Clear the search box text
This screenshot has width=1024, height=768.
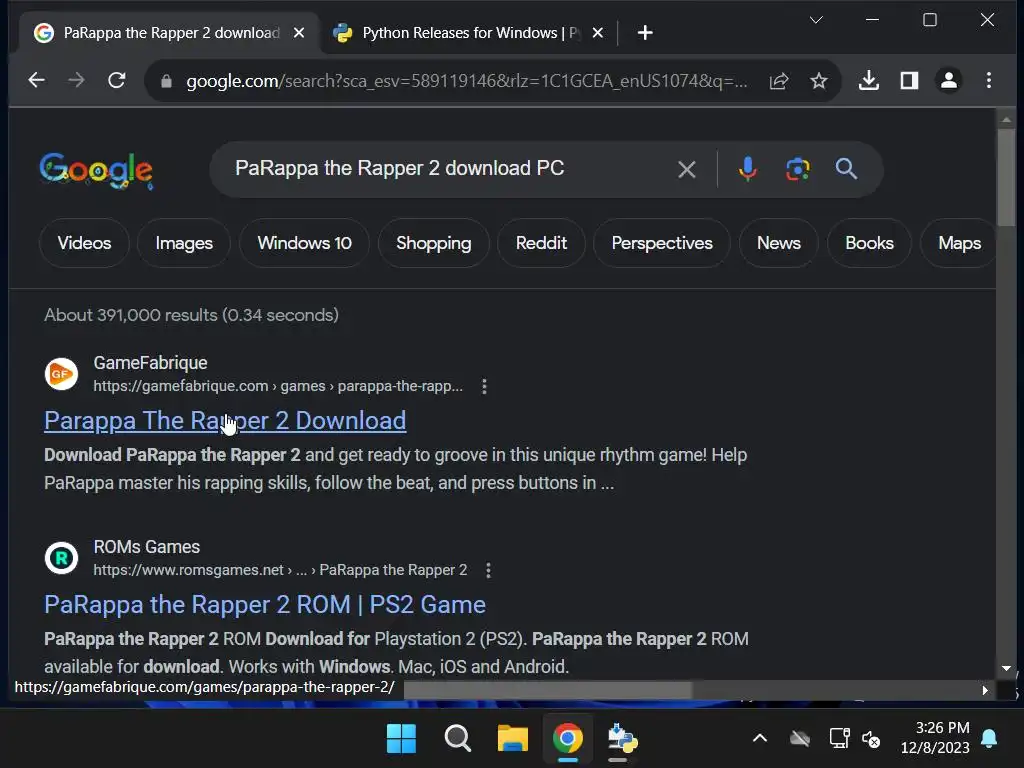686,170
